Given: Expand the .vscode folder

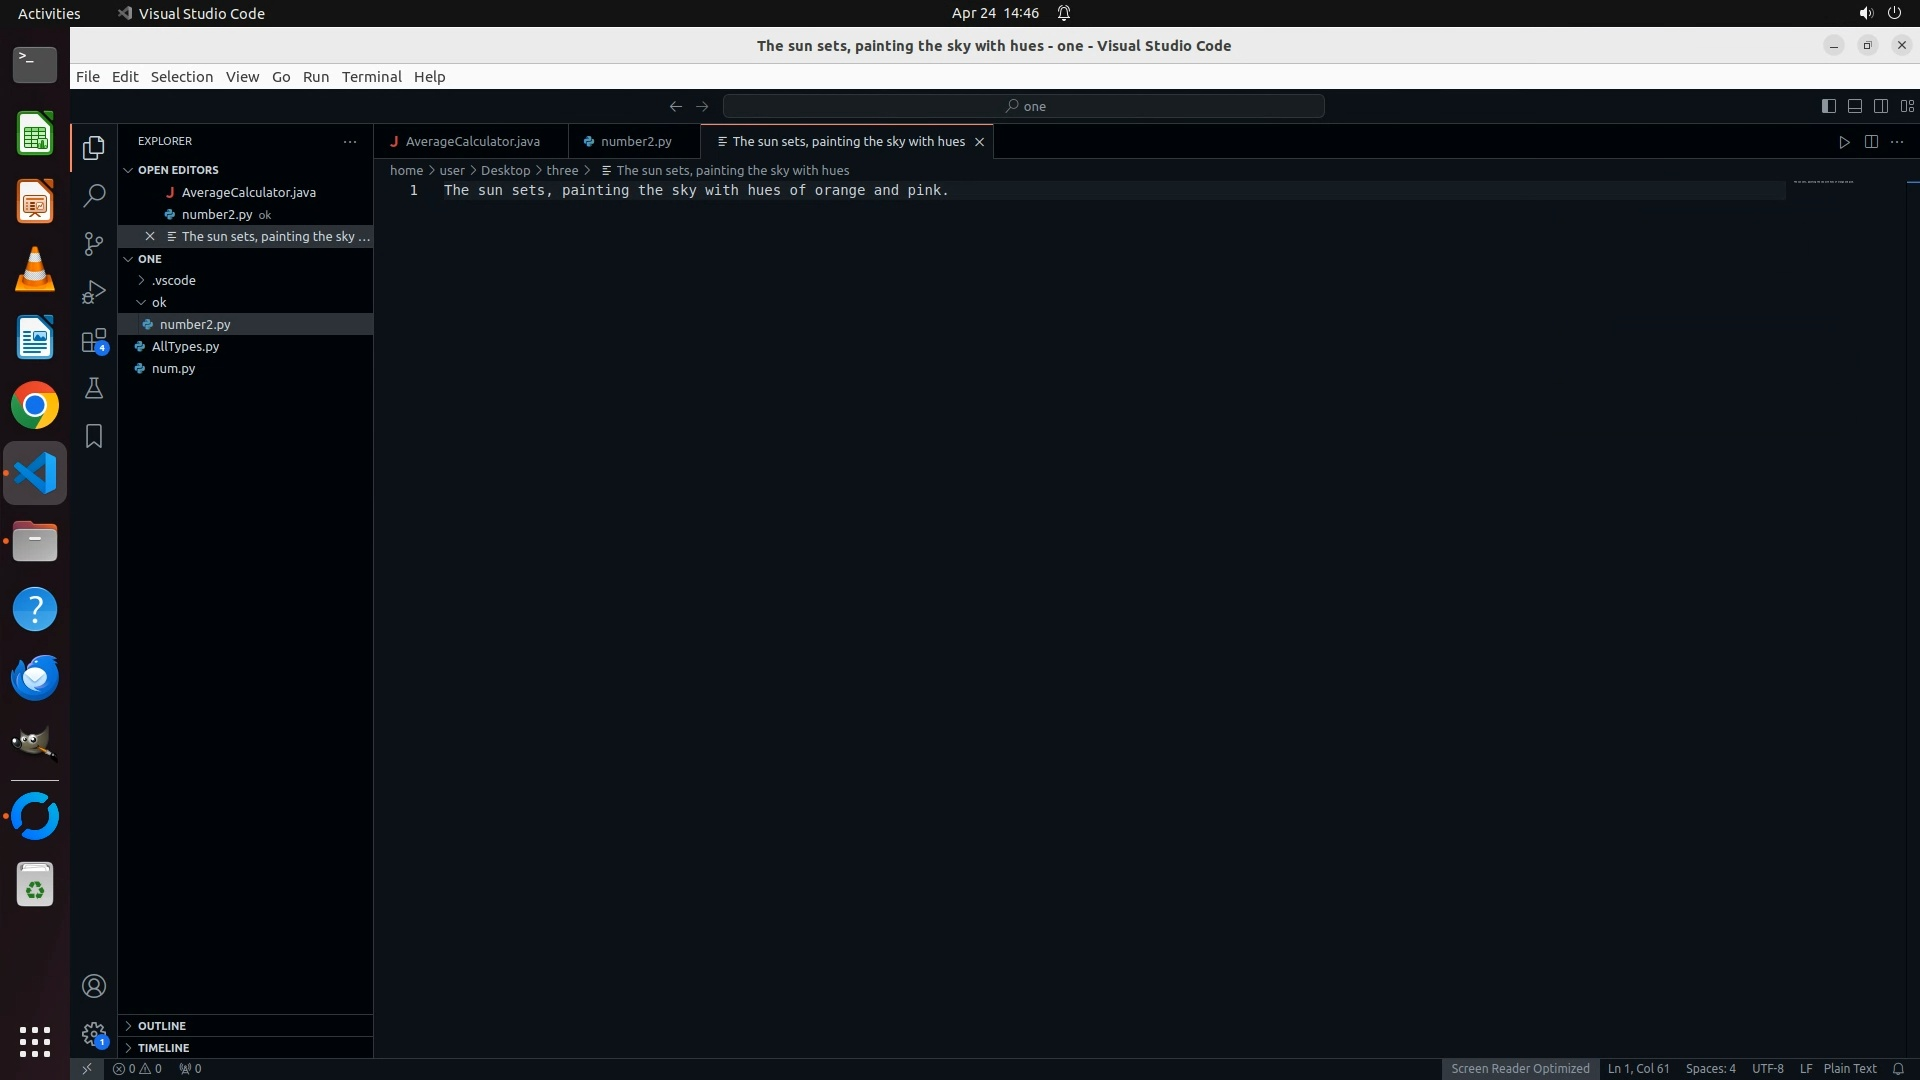Looking at the screenshot, I should tap(174, 280).
